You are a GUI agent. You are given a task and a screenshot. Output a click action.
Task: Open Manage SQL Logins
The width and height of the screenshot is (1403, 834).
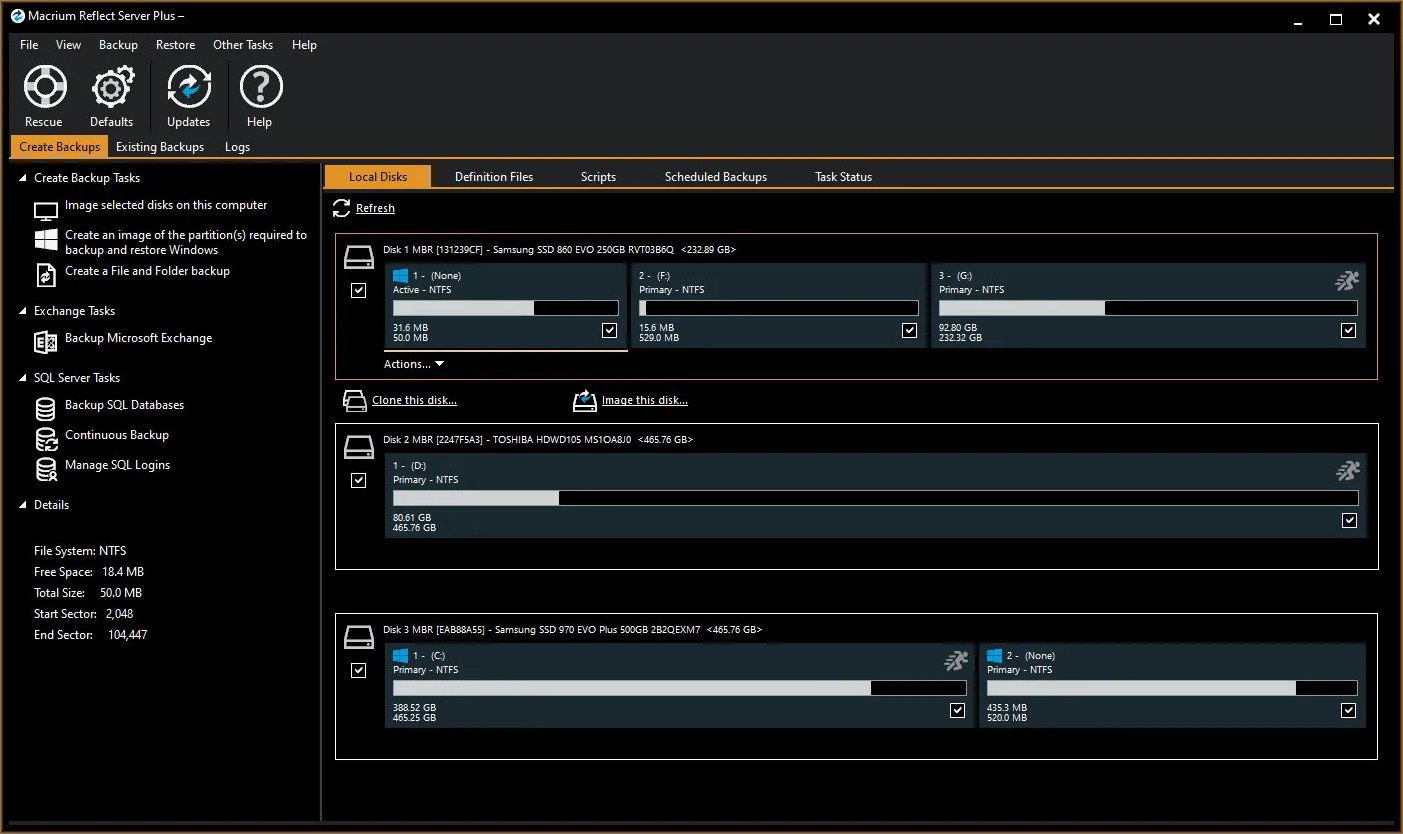pos(118,464)
